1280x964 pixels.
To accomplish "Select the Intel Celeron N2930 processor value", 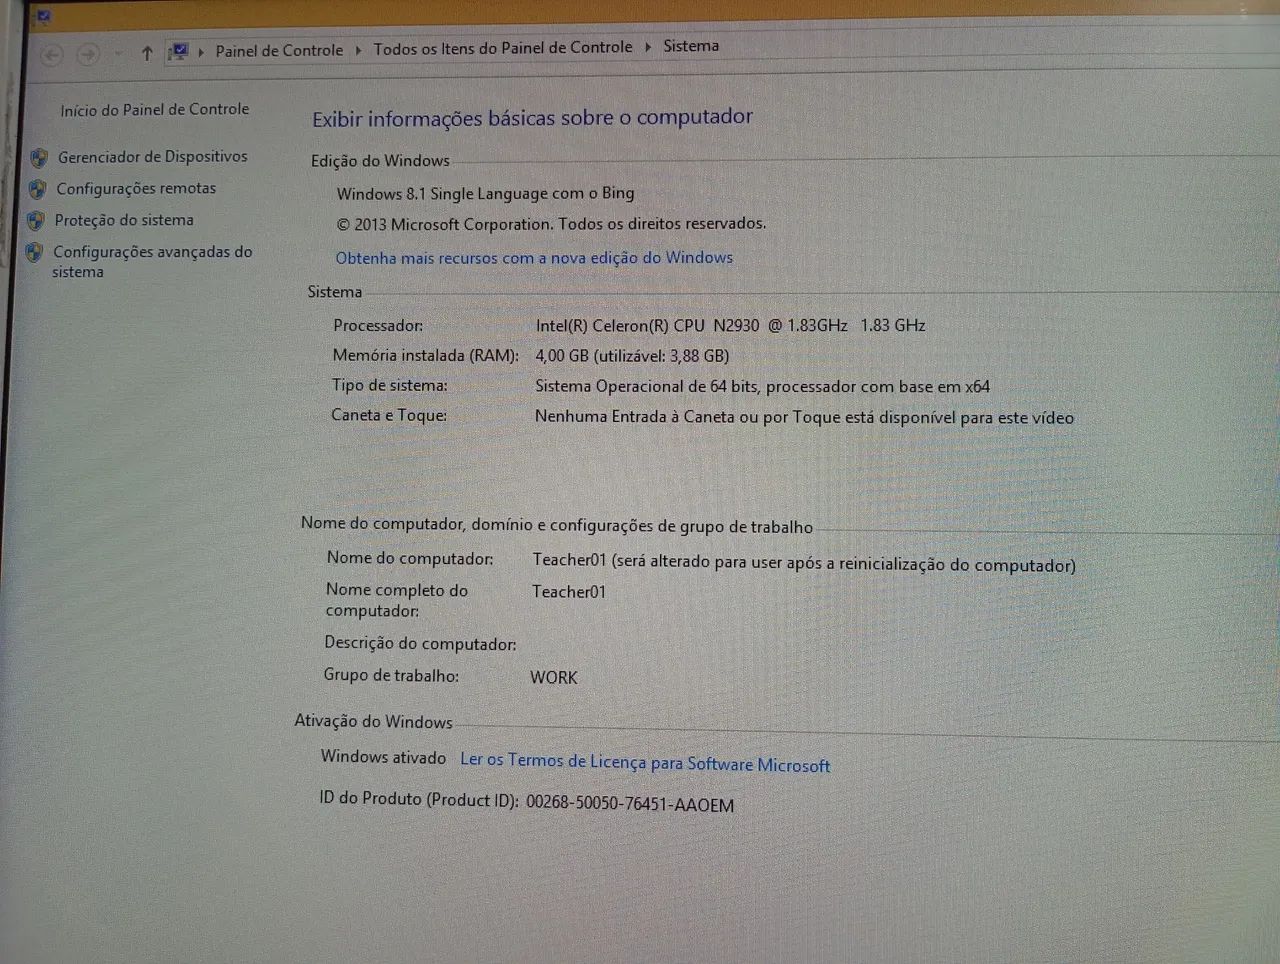I will click(x=730, y=325).
